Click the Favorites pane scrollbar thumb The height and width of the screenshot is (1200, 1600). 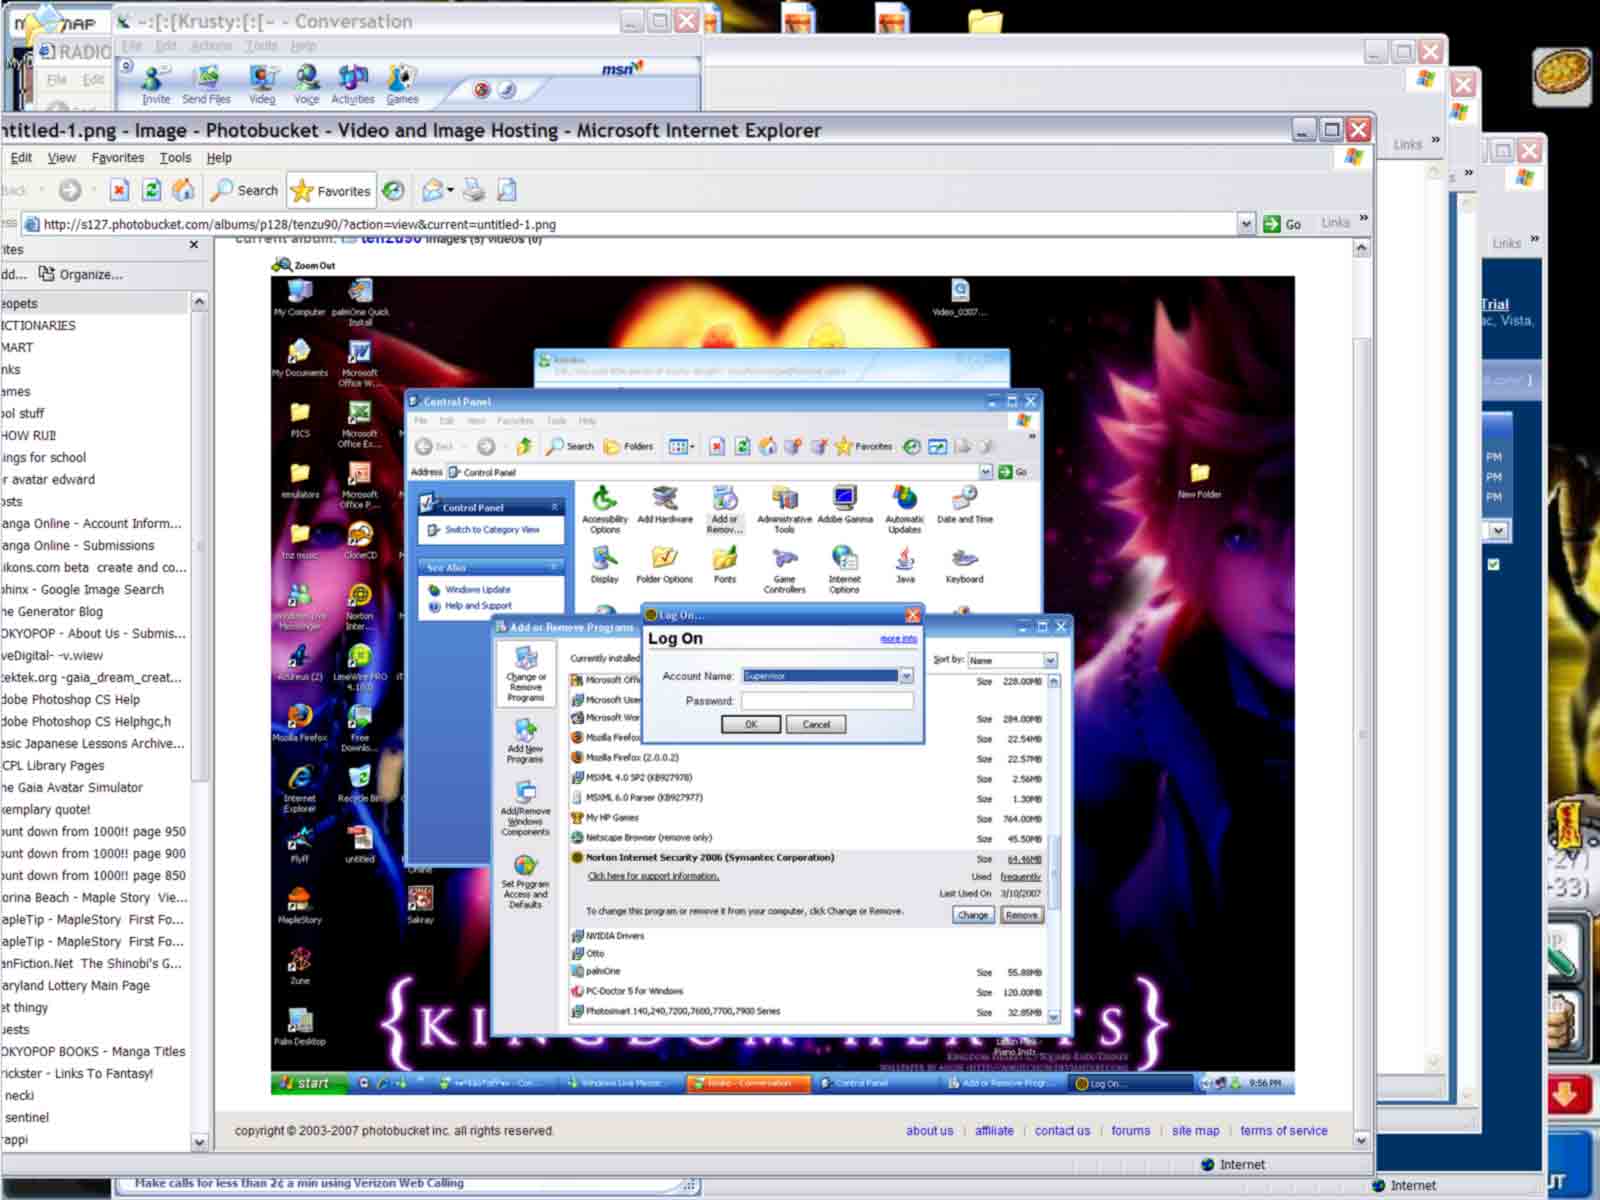[x=198, y=545]
